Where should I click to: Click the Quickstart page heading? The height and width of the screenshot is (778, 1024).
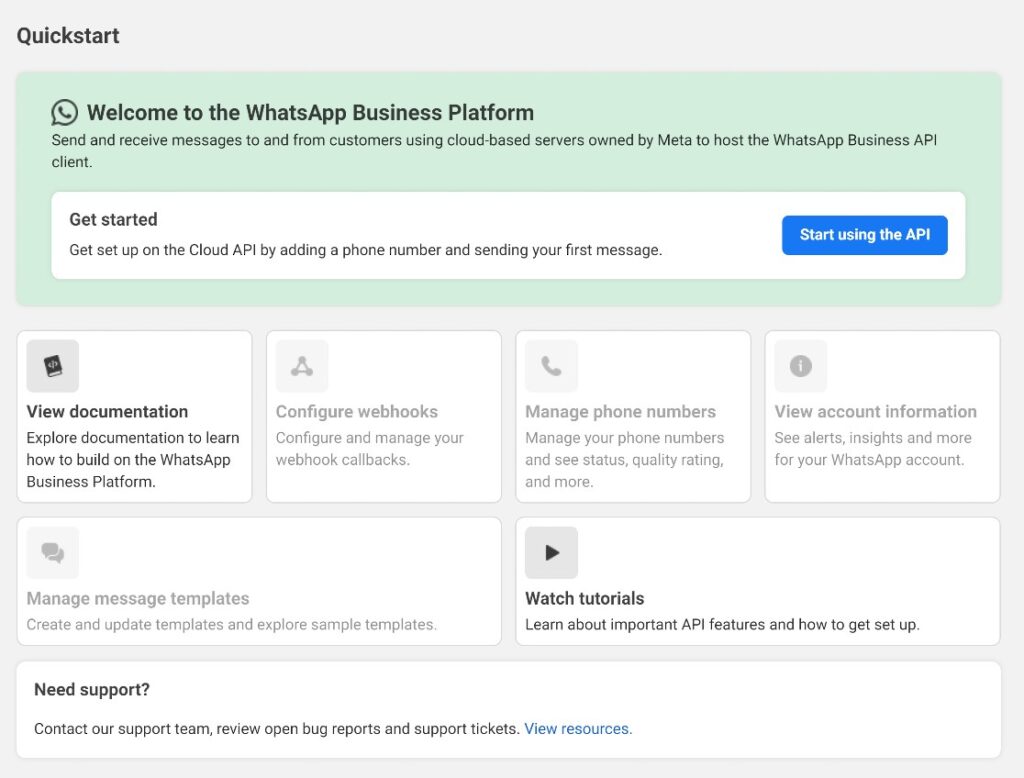67,35
